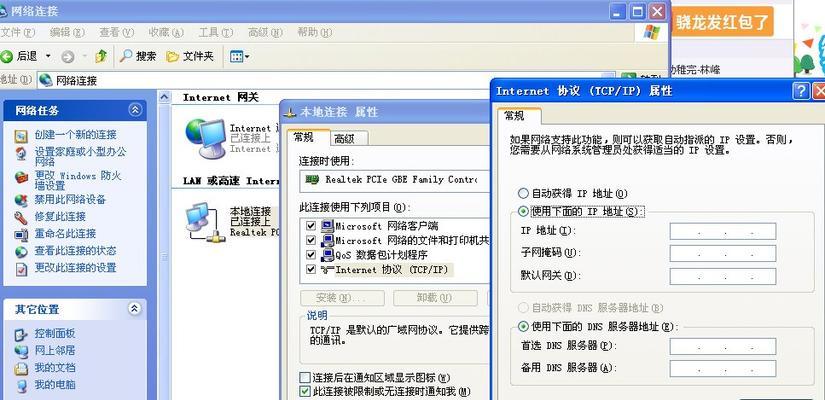
Task: Open the 查看(V) menu
Action: tap(116, 32)
